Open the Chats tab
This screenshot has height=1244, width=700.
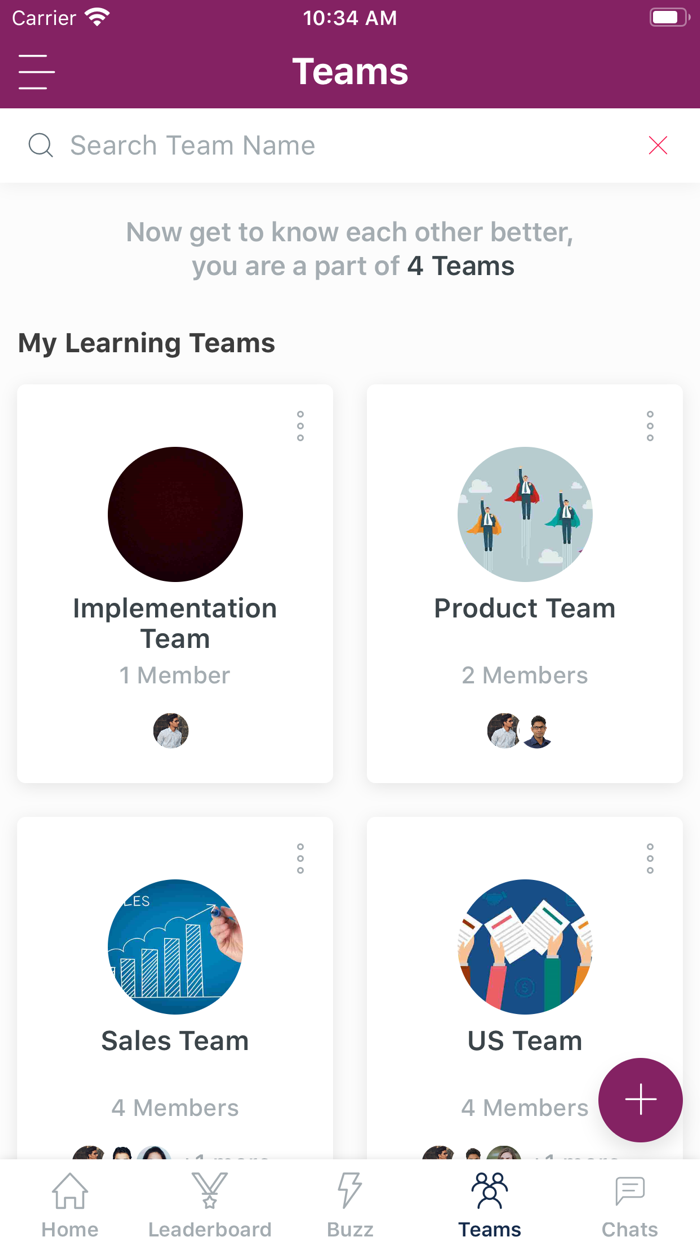[x=630, y=1205]
